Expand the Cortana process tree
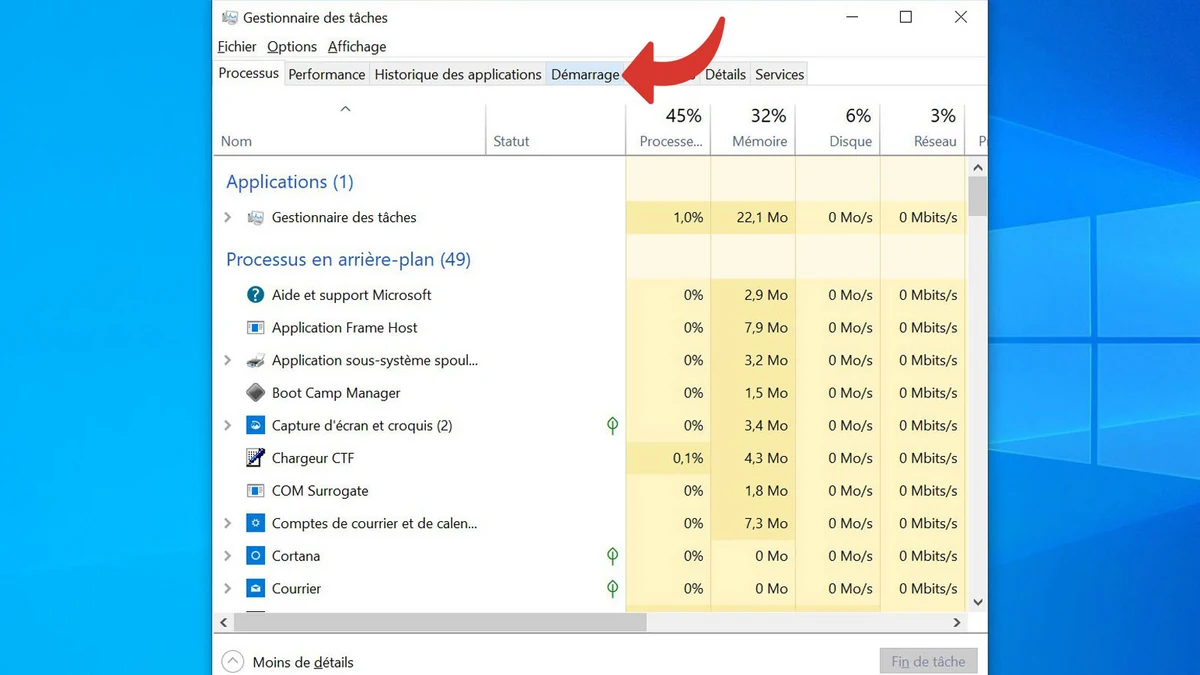Viewport: 1200px width, 675px height. coord(226,556)
